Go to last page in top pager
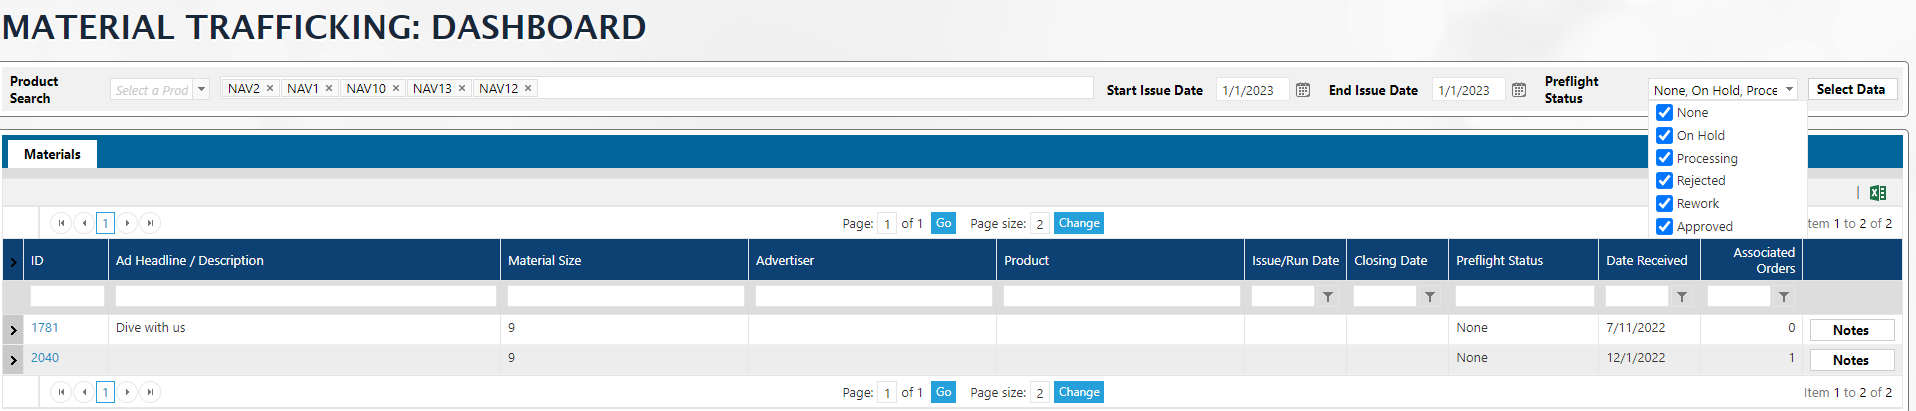 (x=150, y=223)
